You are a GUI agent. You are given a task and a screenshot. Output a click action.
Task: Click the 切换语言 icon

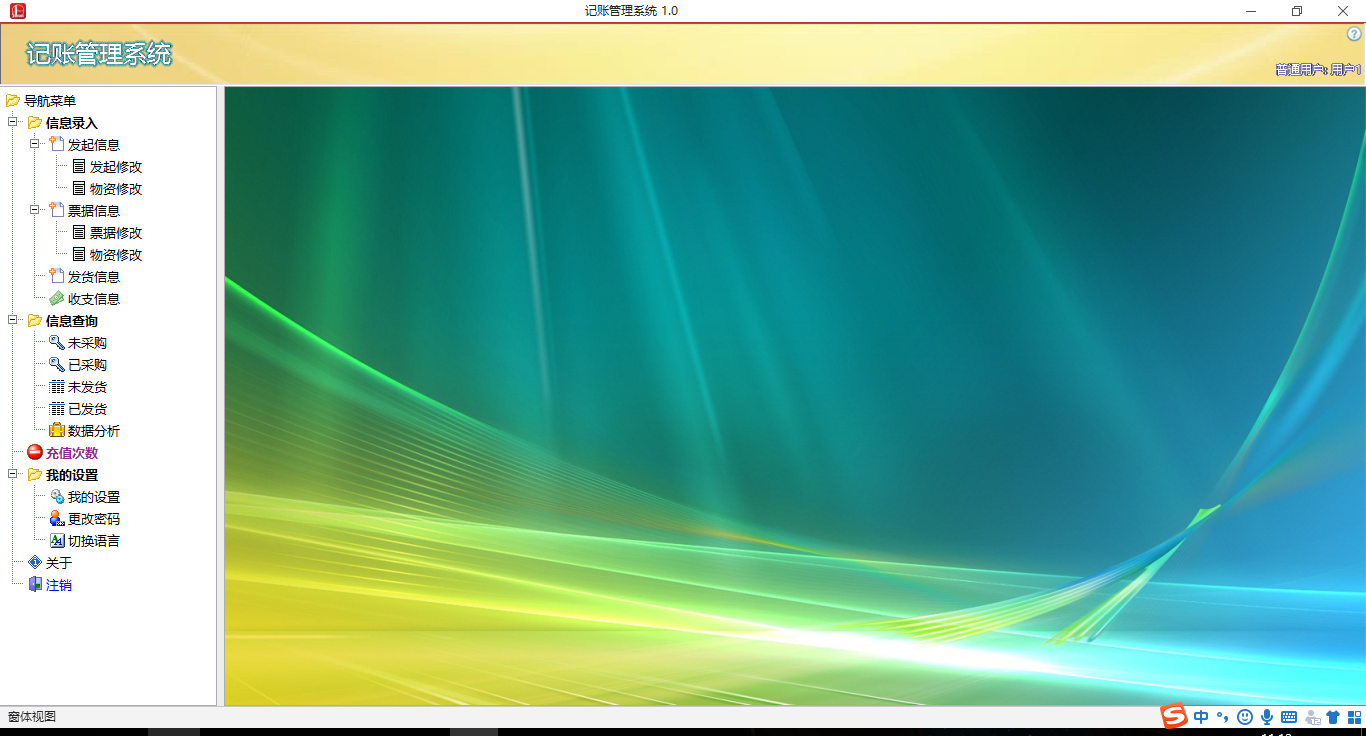pyautogui.click(x=57, y=541)
